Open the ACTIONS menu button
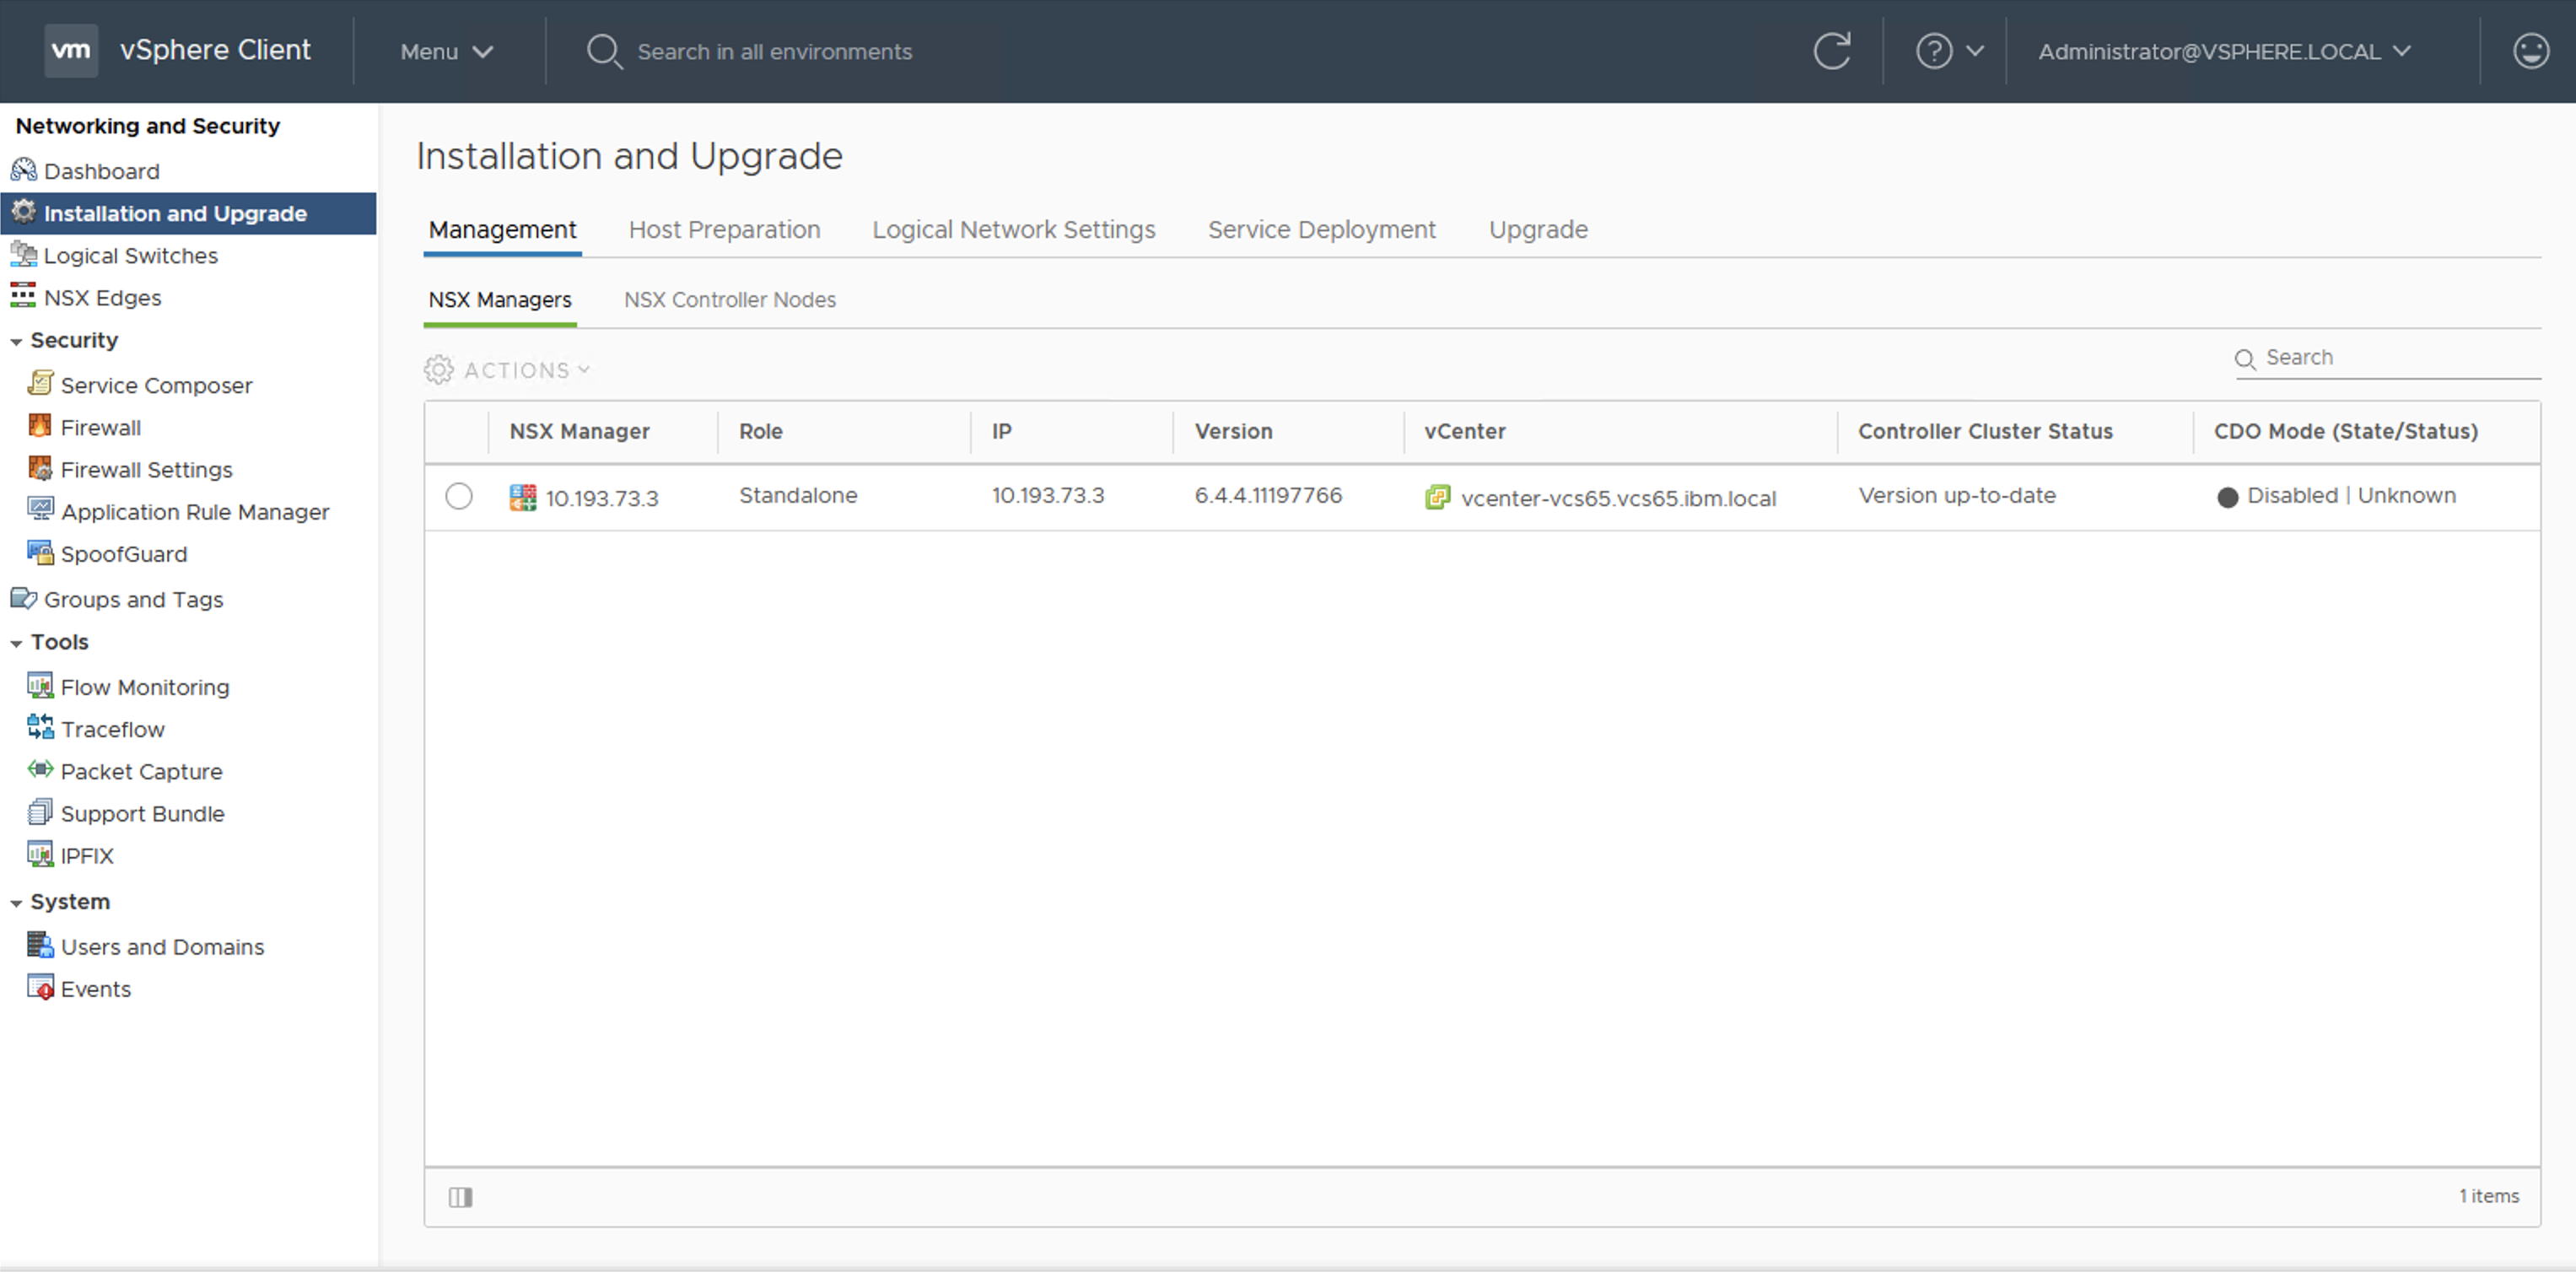 point(508,370)
